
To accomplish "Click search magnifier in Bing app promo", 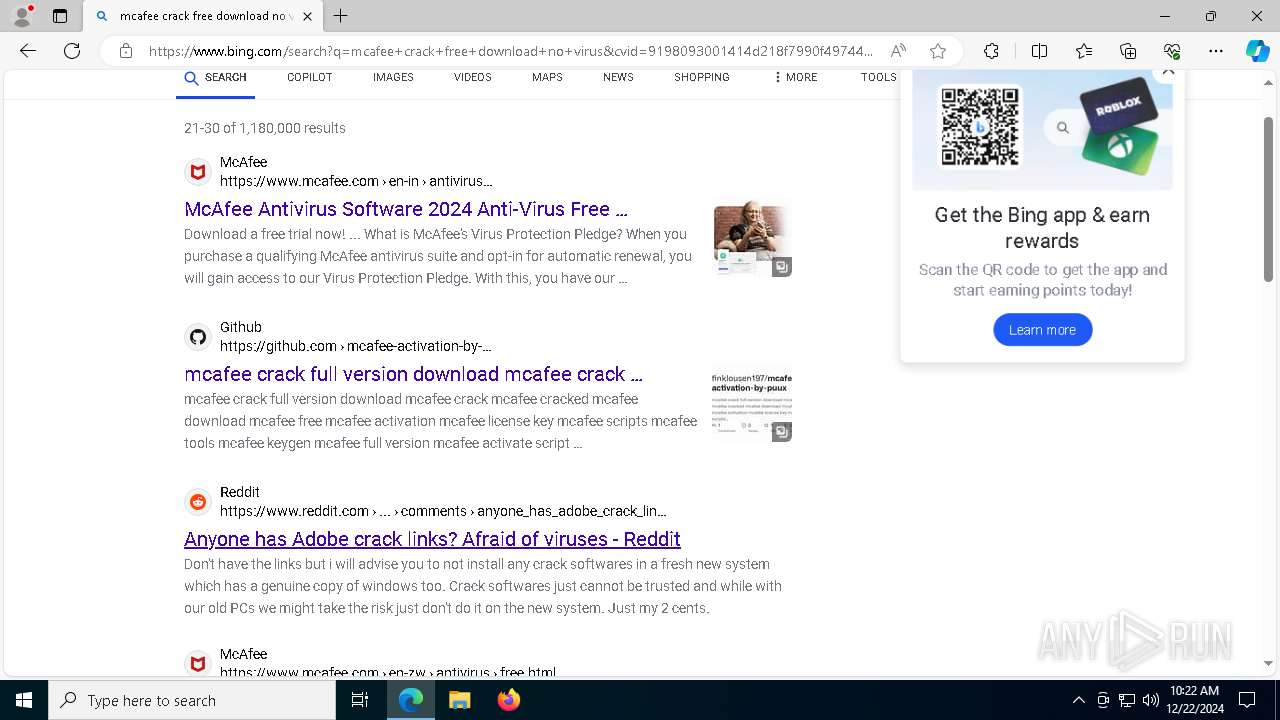I will [1063, 127].
